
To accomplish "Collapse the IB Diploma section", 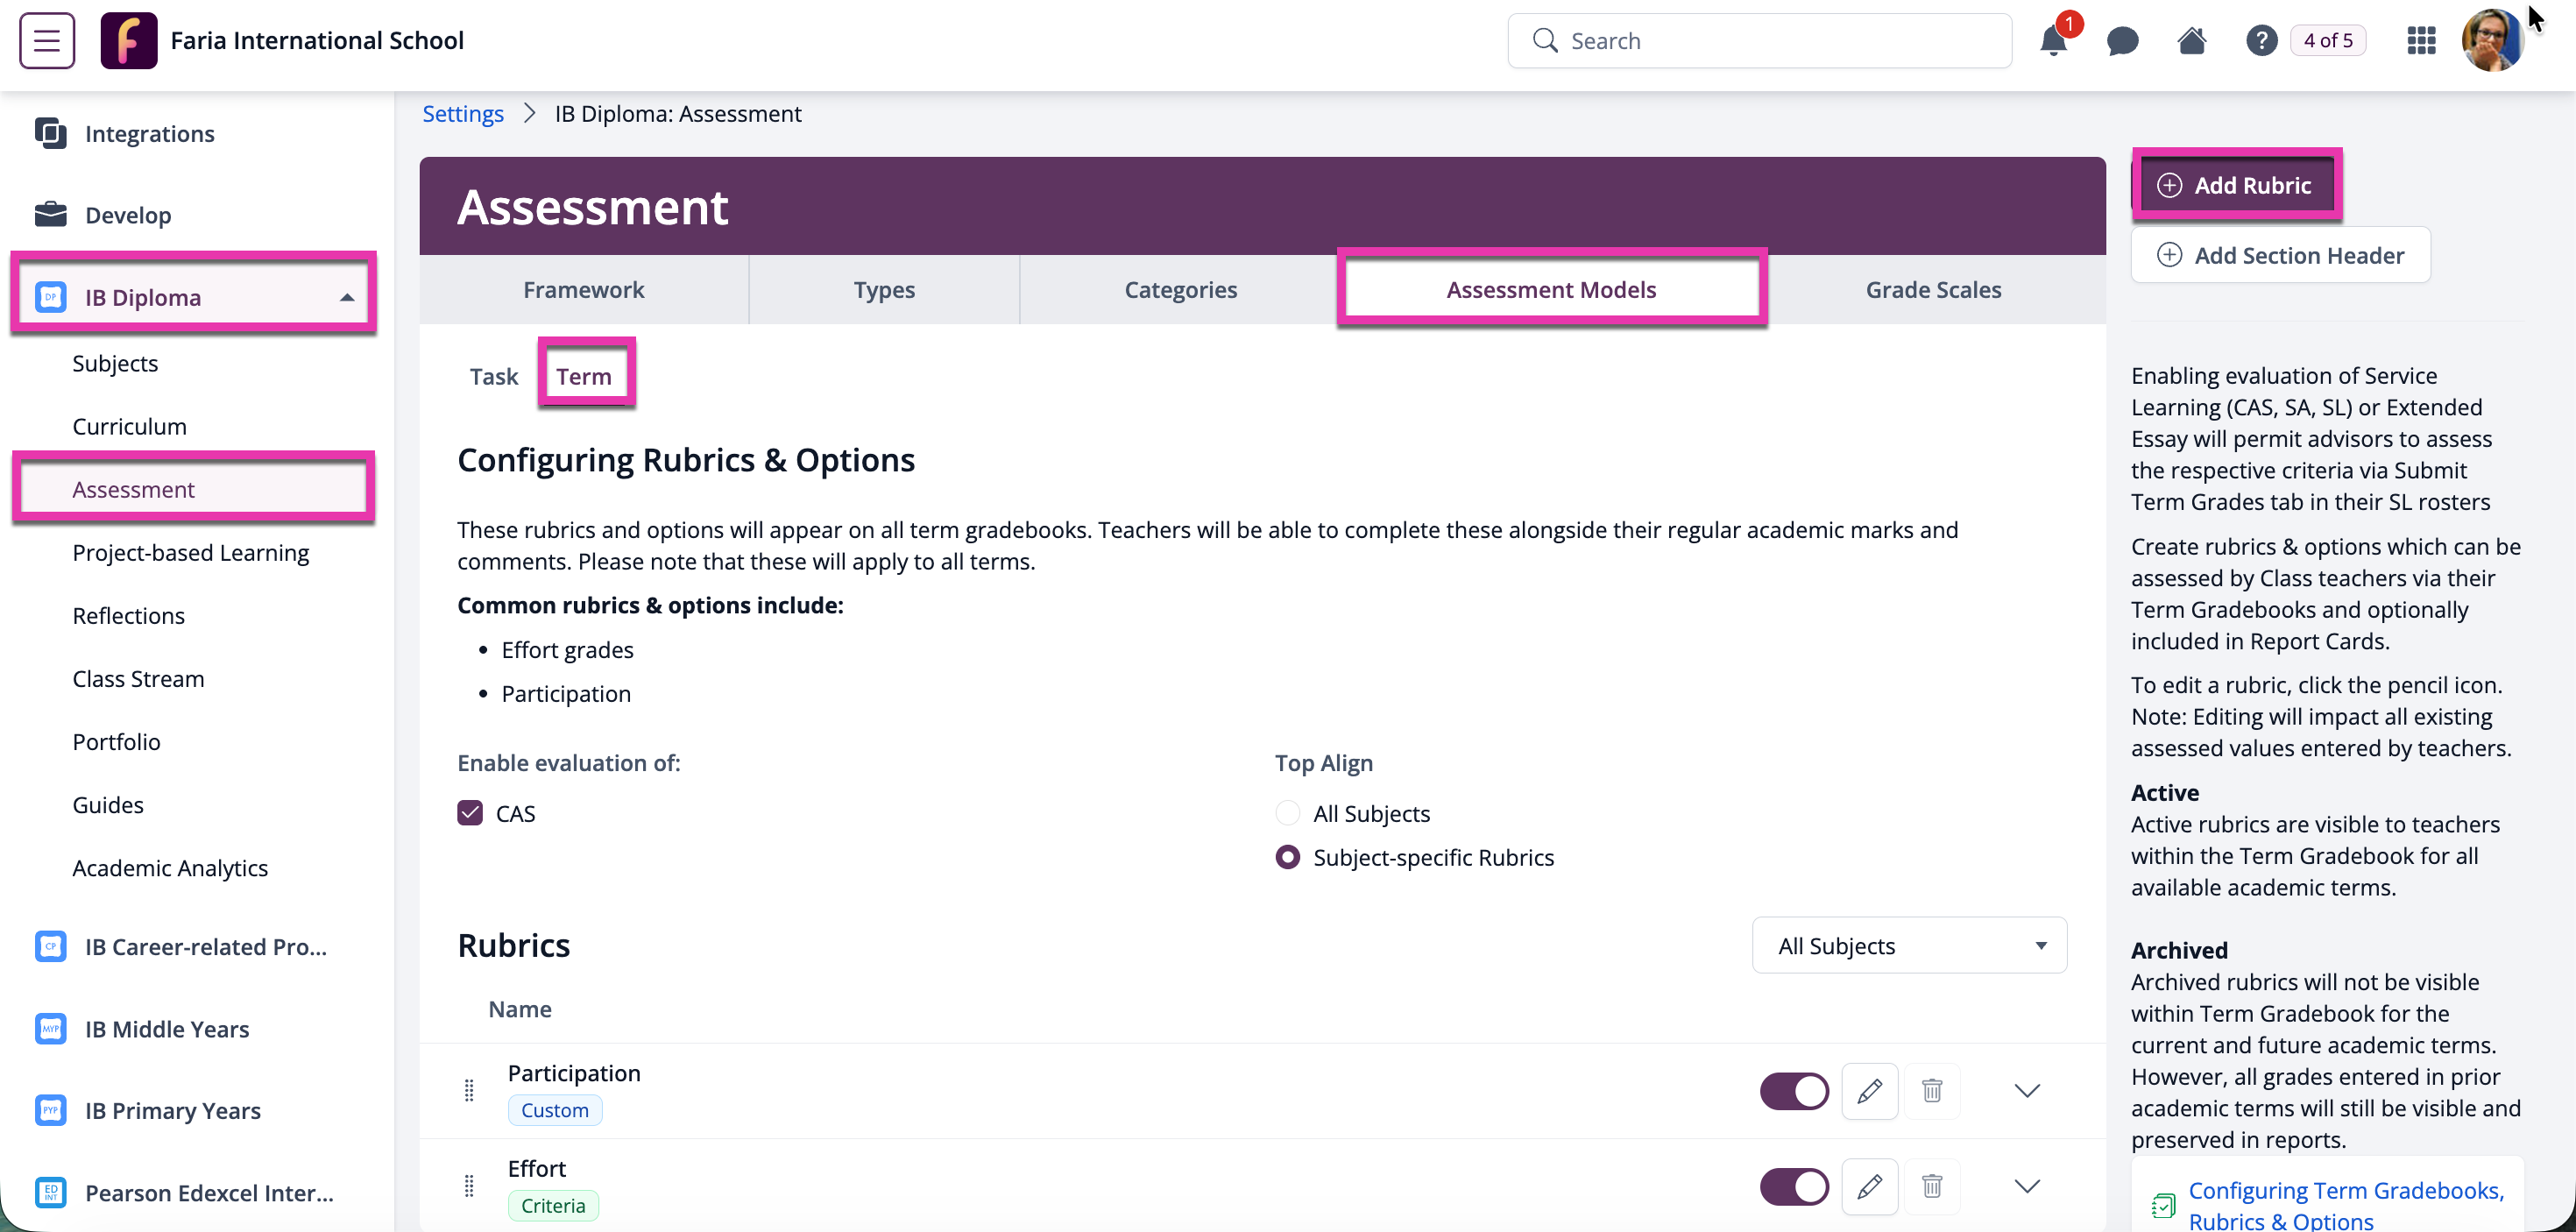I will point(346,297).
